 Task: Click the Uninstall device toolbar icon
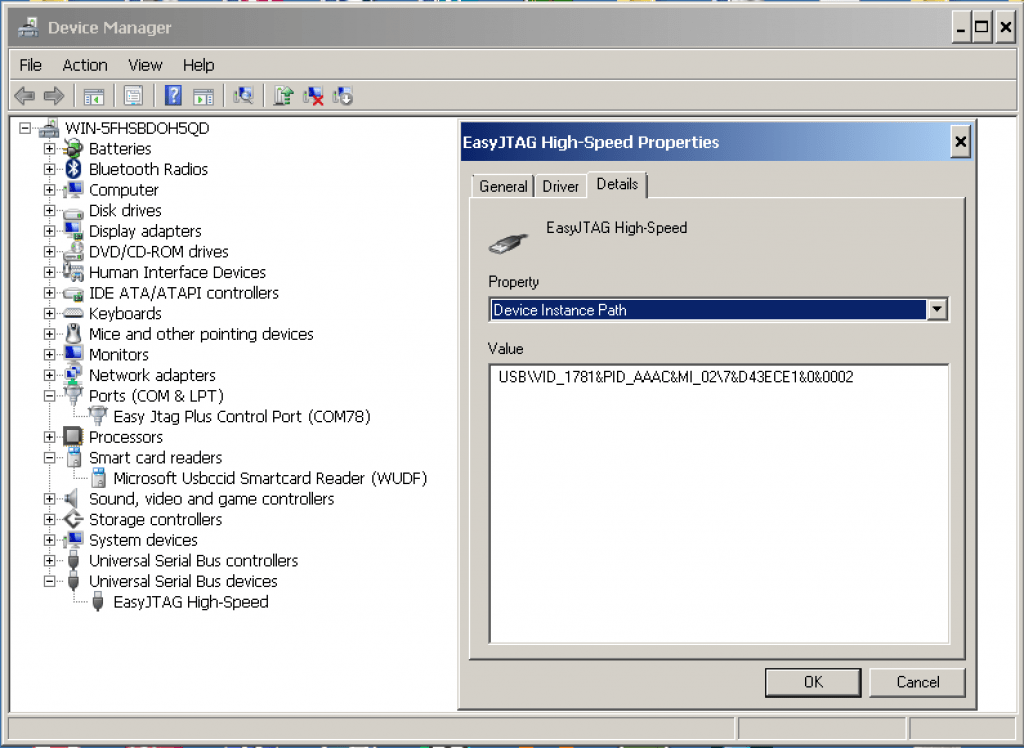[x=312, y=95]
